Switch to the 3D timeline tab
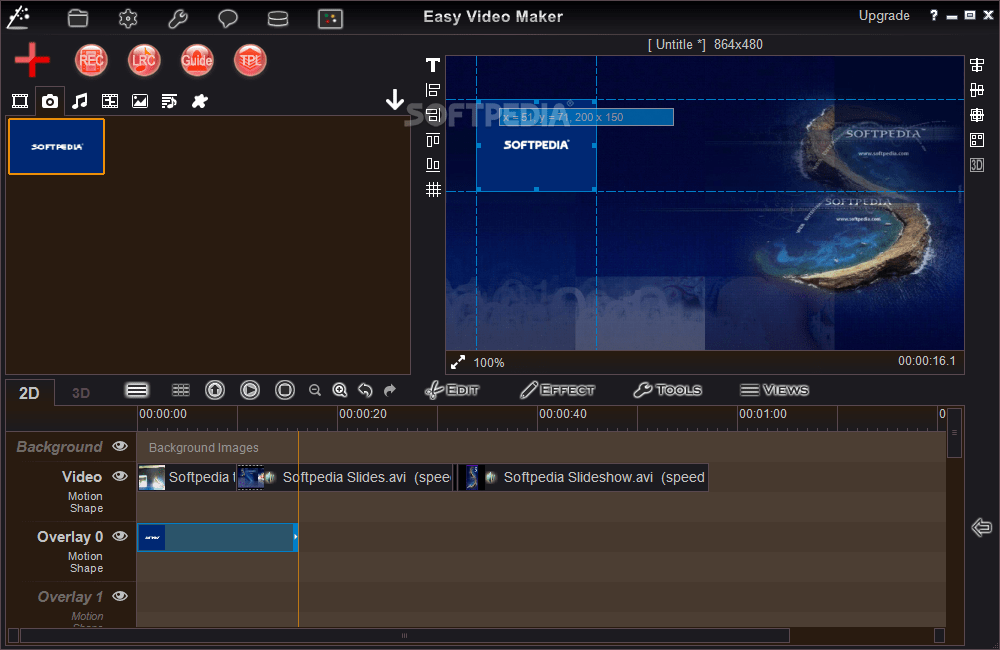This screenshot has height=650, width=1000. pyautogui.click(x=80, y=392)
